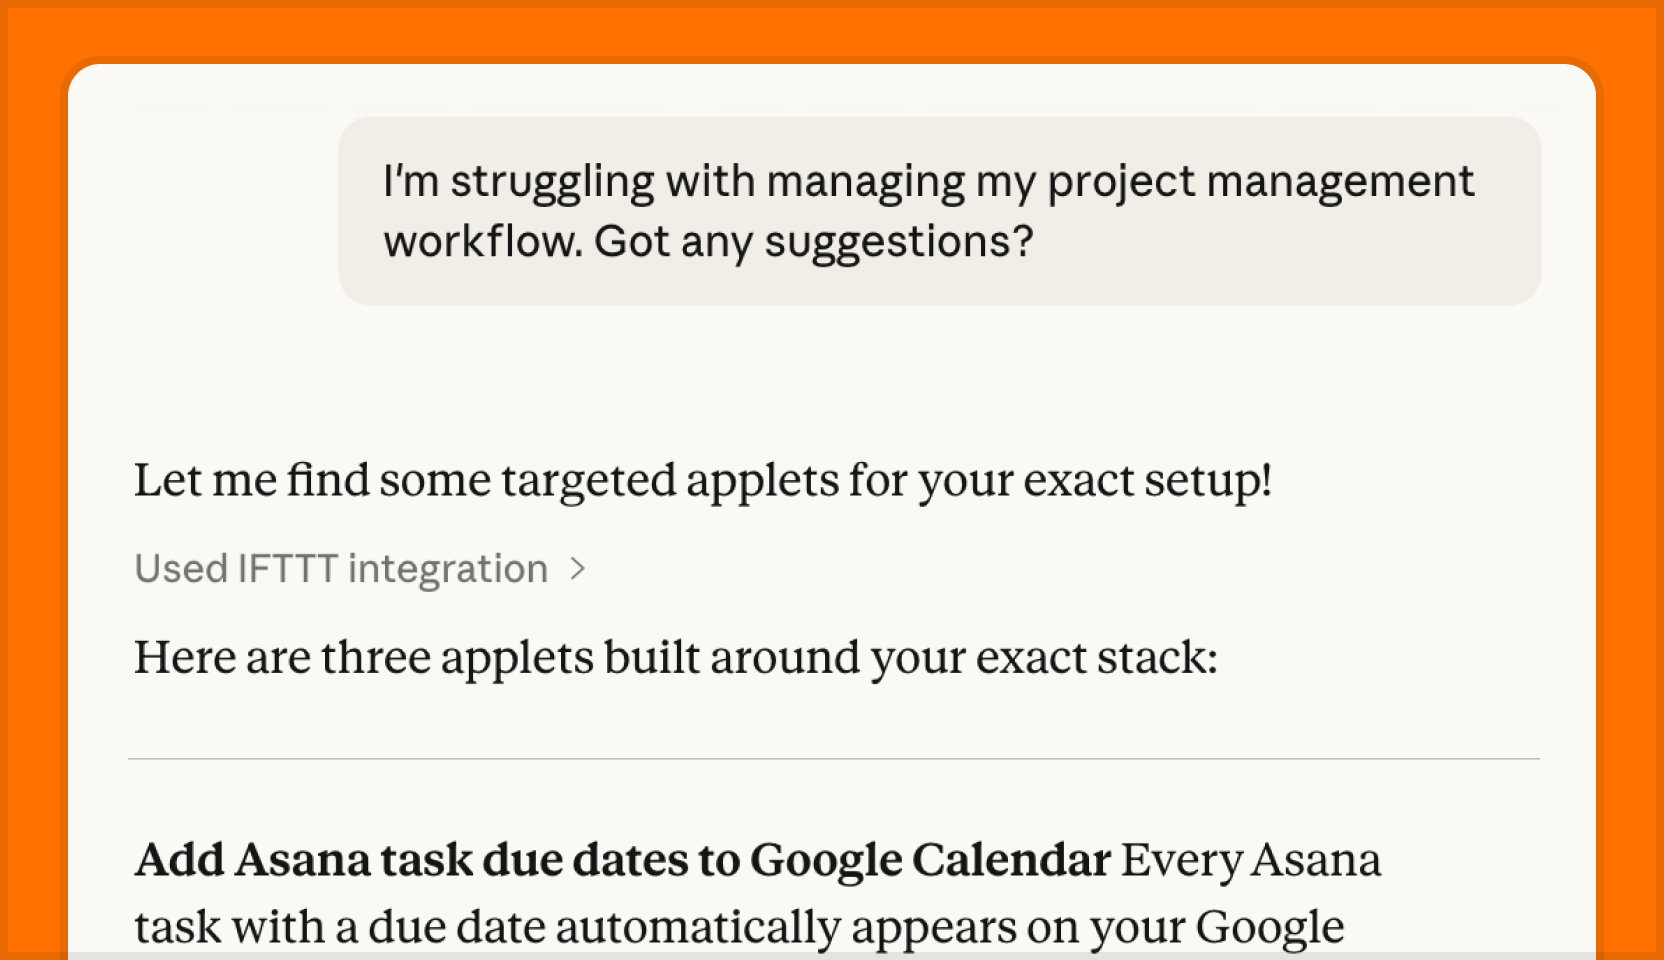The height and width of the screenshot is (960, 1664).
Task: Select the three applets summary line
Action: click(676, 657)
